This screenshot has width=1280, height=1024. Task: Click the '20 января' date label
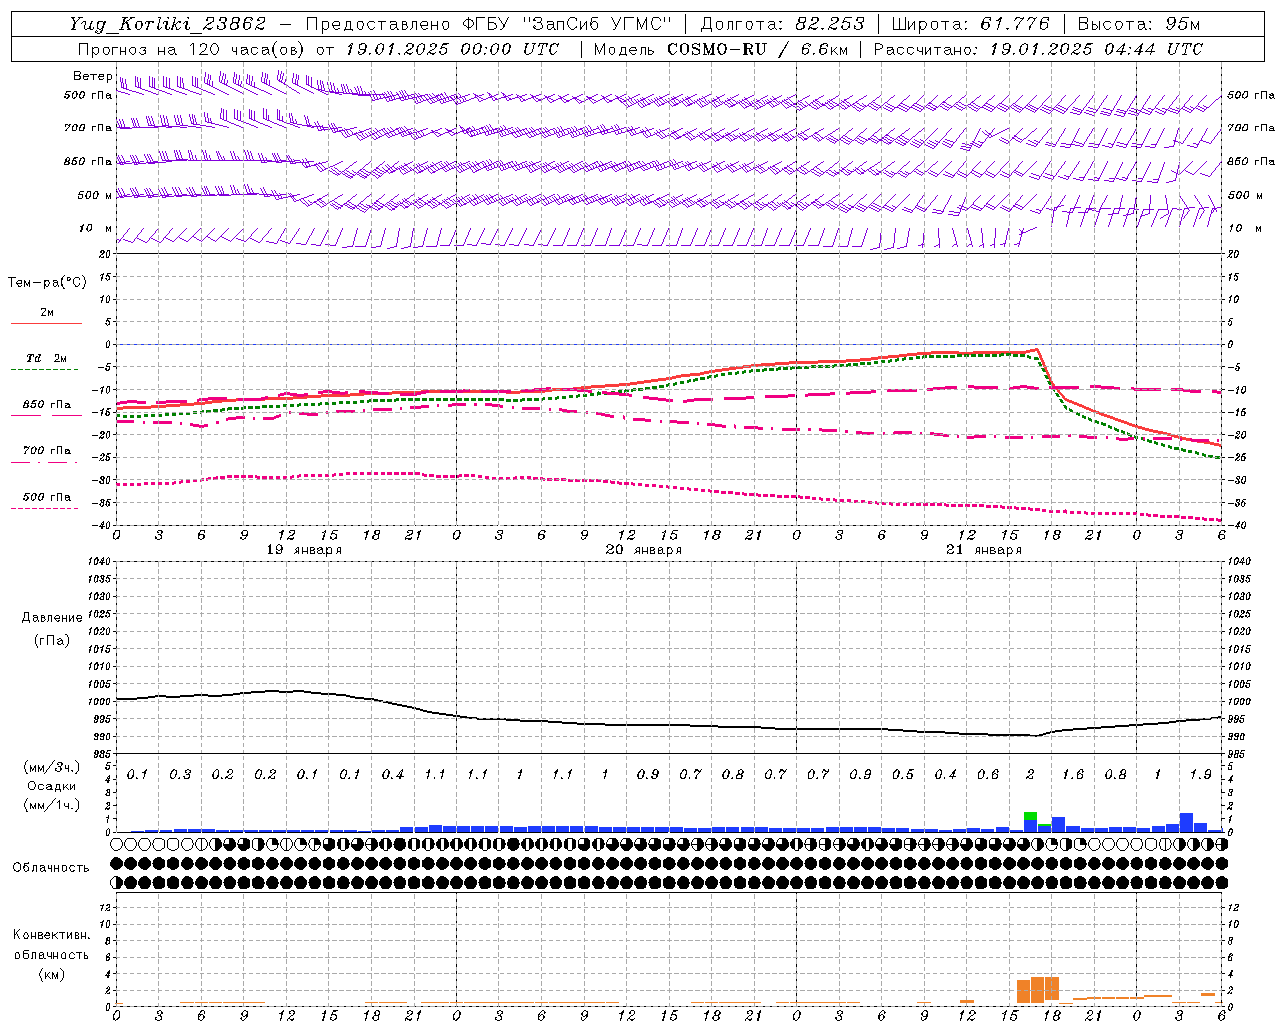pos(644,549)
